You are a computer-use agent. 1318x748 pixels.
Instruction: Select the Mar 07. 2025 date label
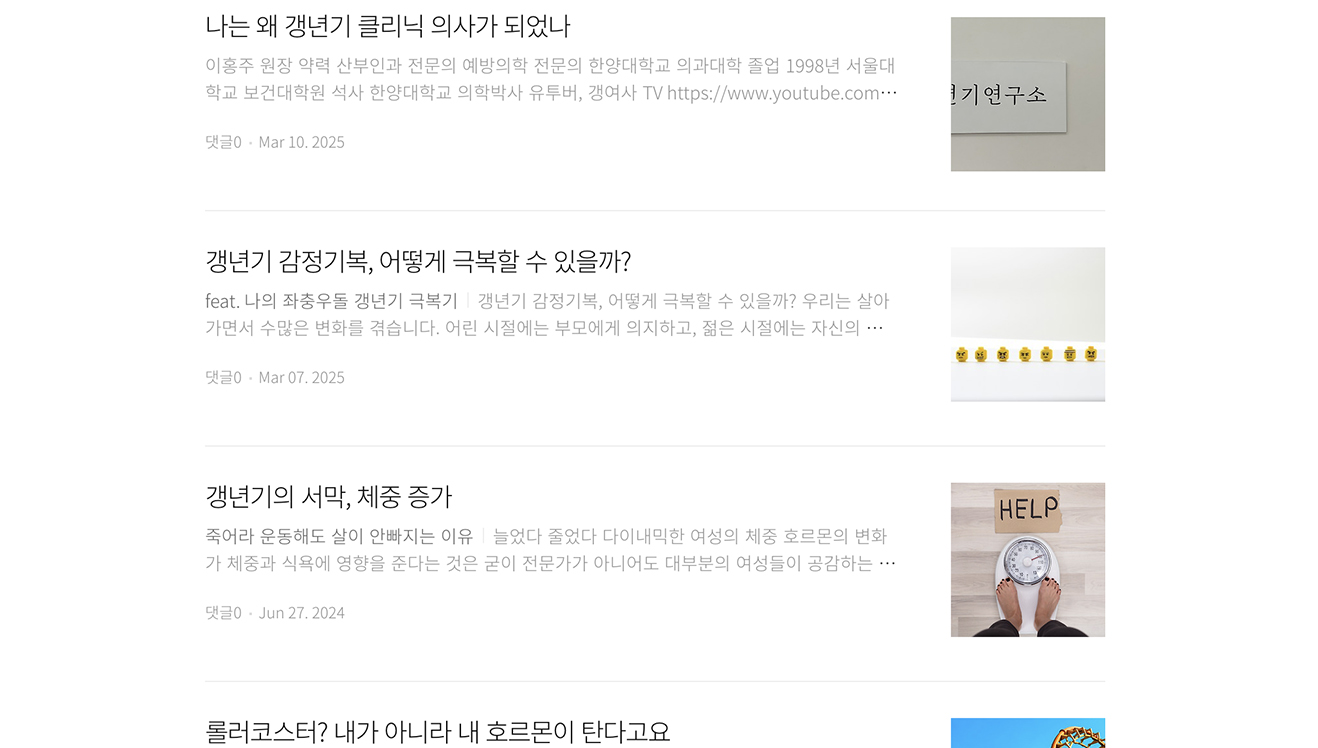(301, 377)
